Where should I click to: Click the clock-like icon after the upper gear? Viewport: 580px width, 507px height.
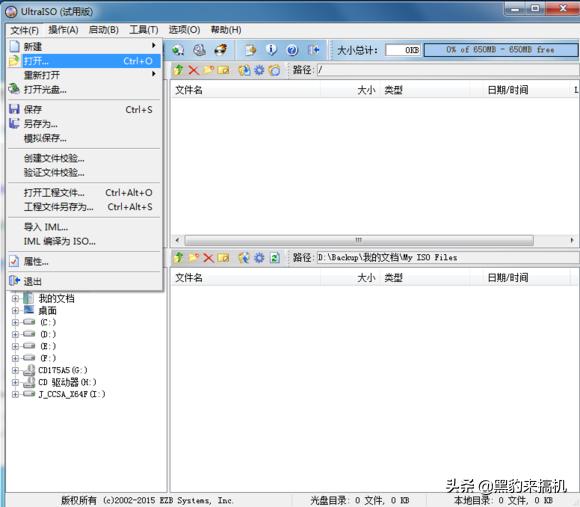[x=274, y=70]
